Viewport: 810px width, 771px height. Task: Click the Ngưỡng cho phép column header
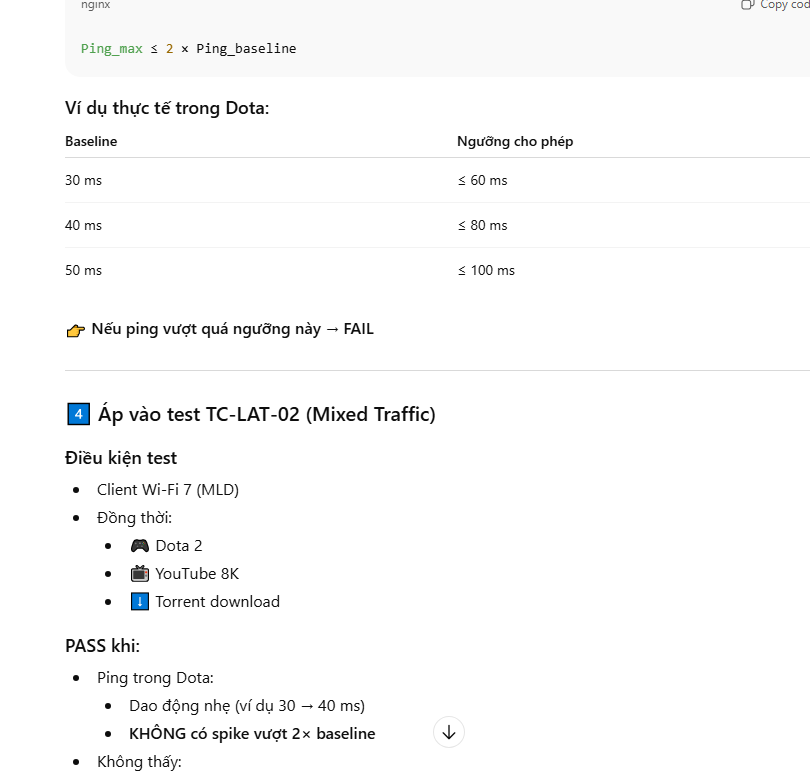(514, 141)
